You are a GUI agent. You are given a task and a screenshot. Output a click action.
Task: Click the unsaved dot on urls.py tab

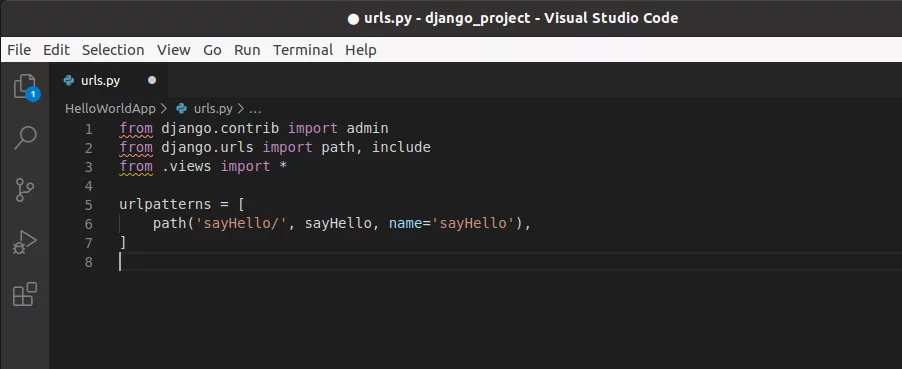(x=152, y=81)
